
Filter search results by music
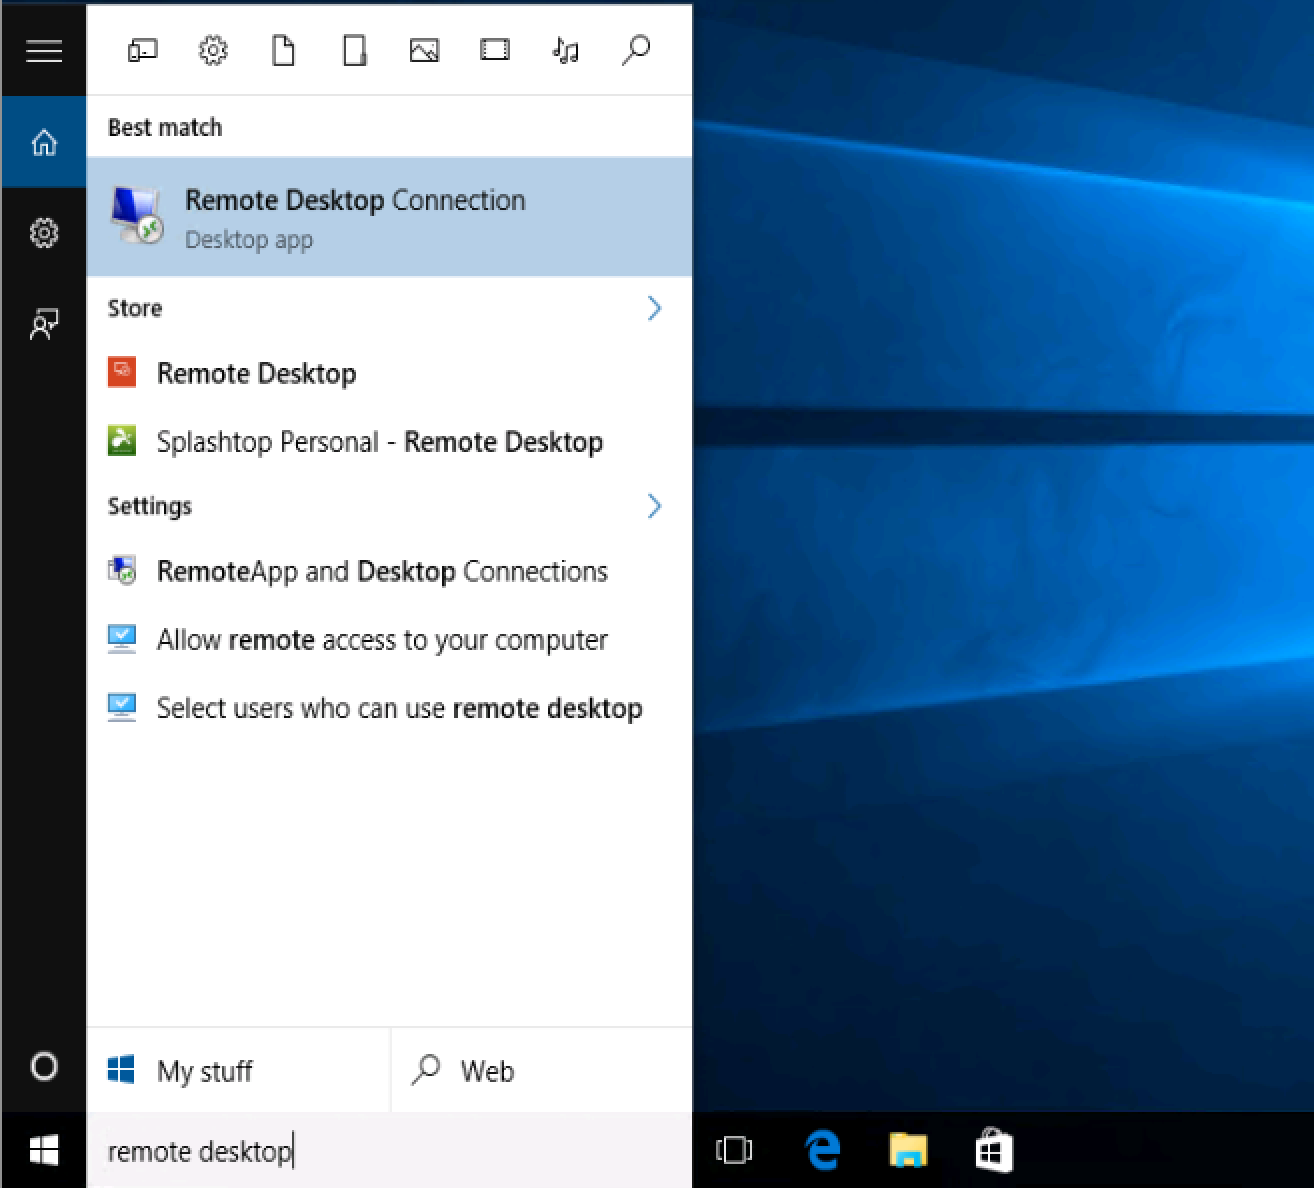564,50
